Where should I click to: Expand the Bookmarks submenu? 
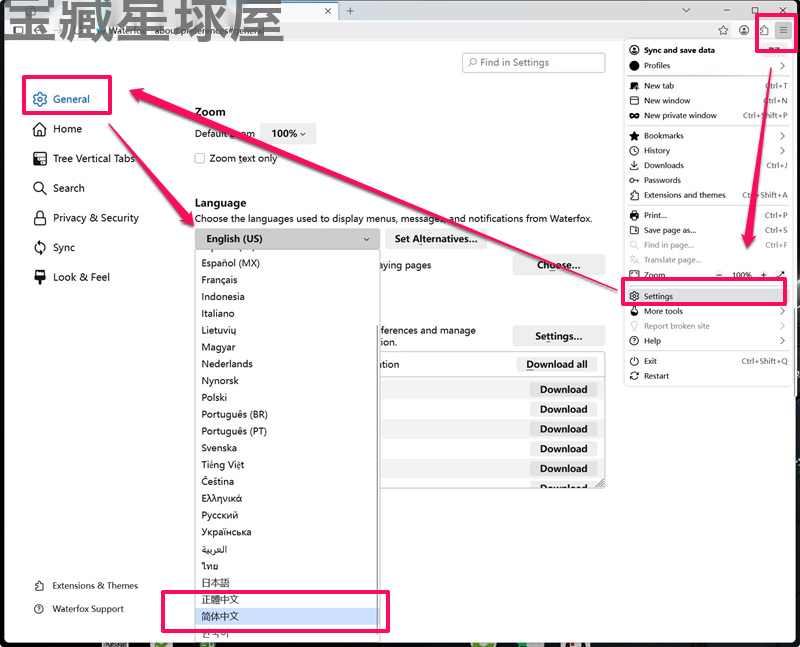click(x=708, y=136)
